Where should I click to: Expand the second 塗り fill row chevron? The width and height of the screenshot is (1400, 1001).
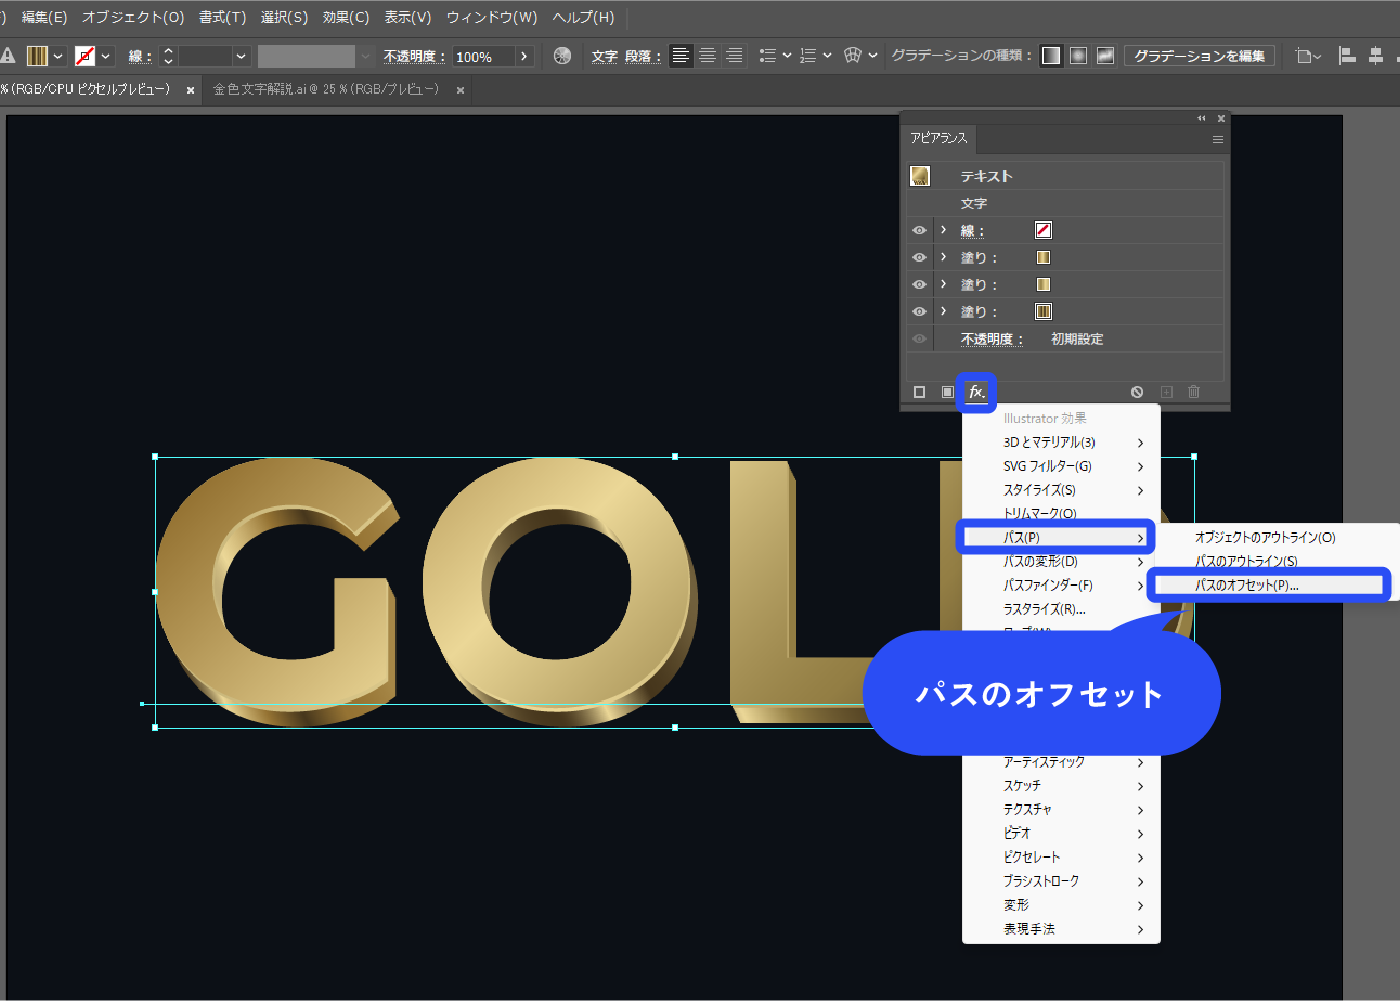943,285
